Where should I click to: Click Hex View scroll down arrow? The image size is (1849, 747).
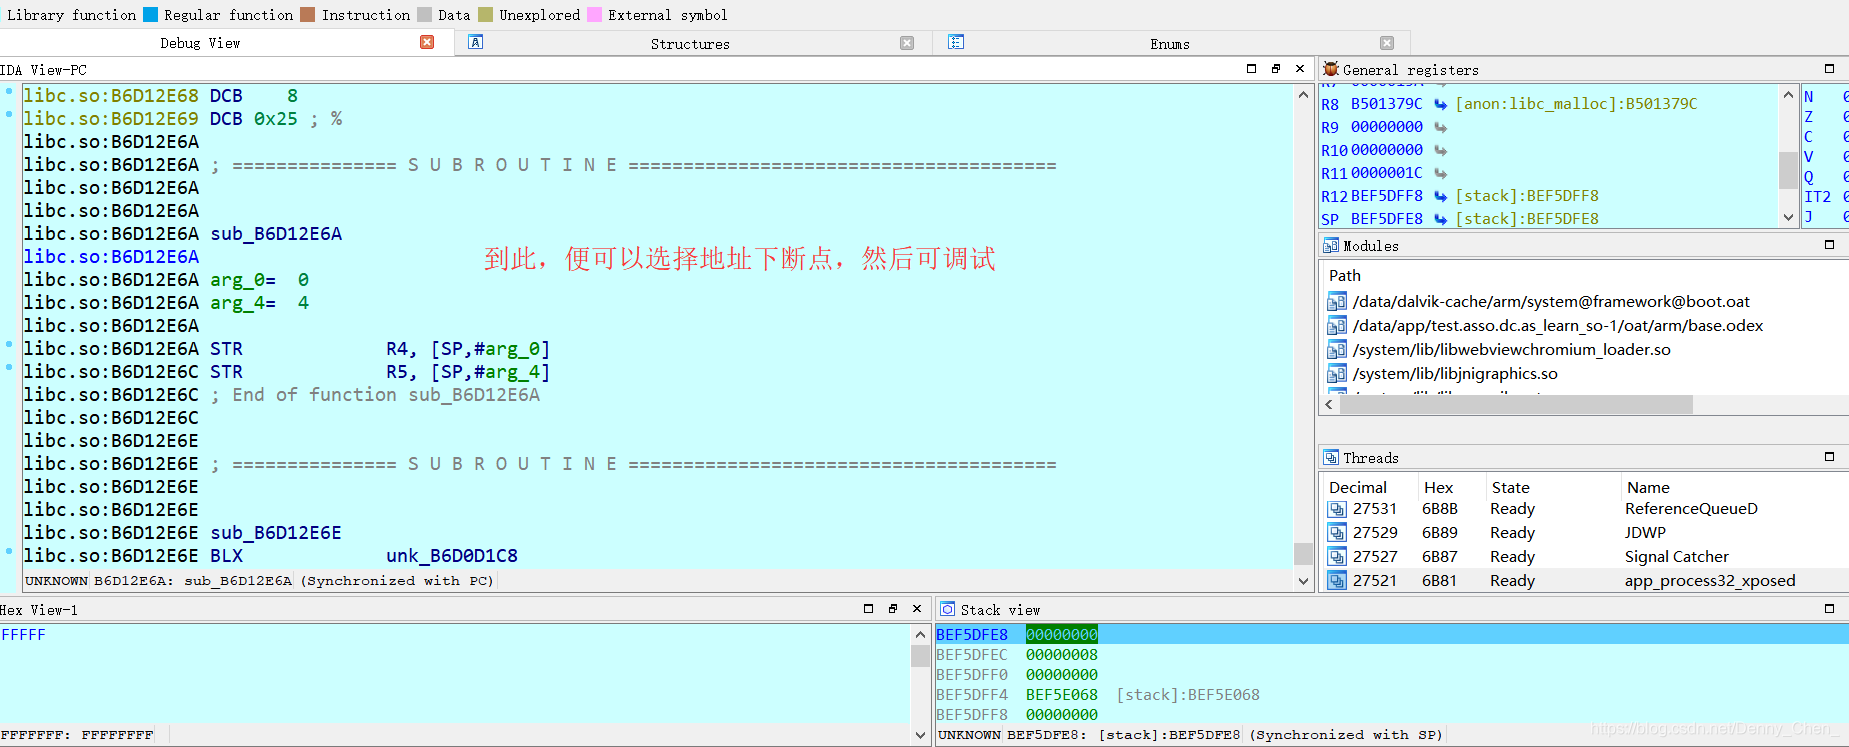click(921, 735)
